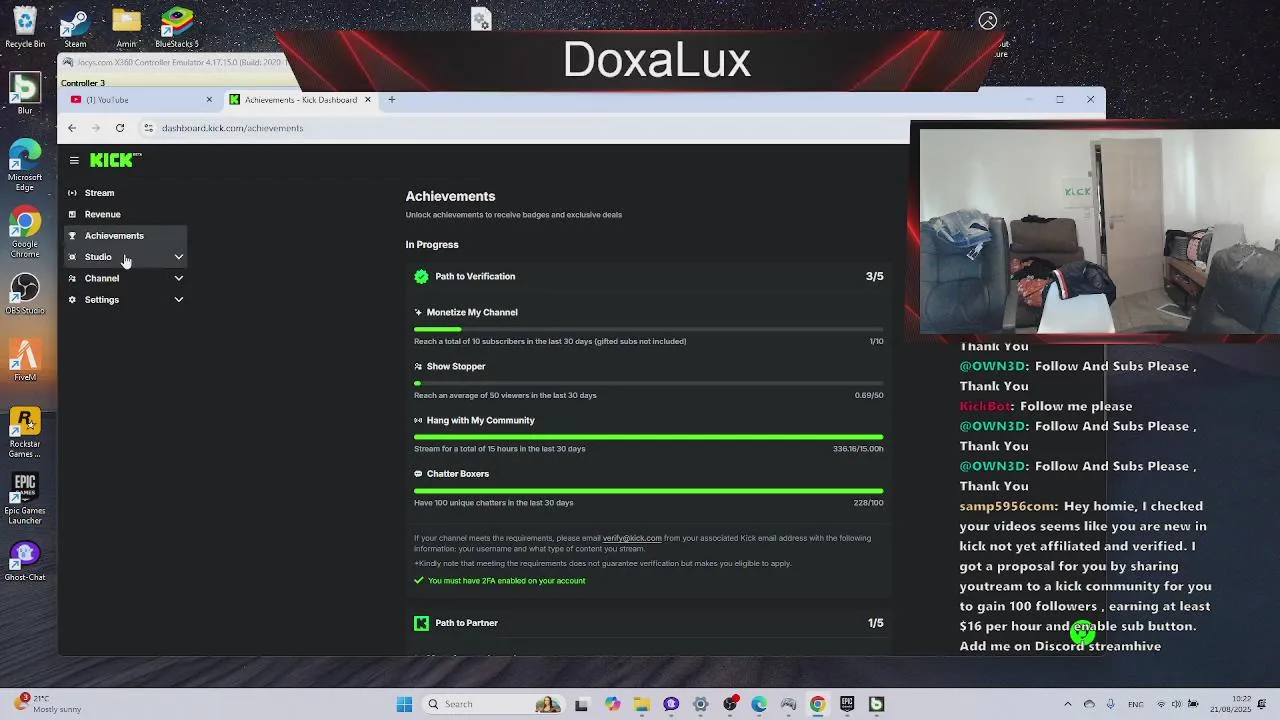Reload the Kick dashboard page

coord(120,128)
